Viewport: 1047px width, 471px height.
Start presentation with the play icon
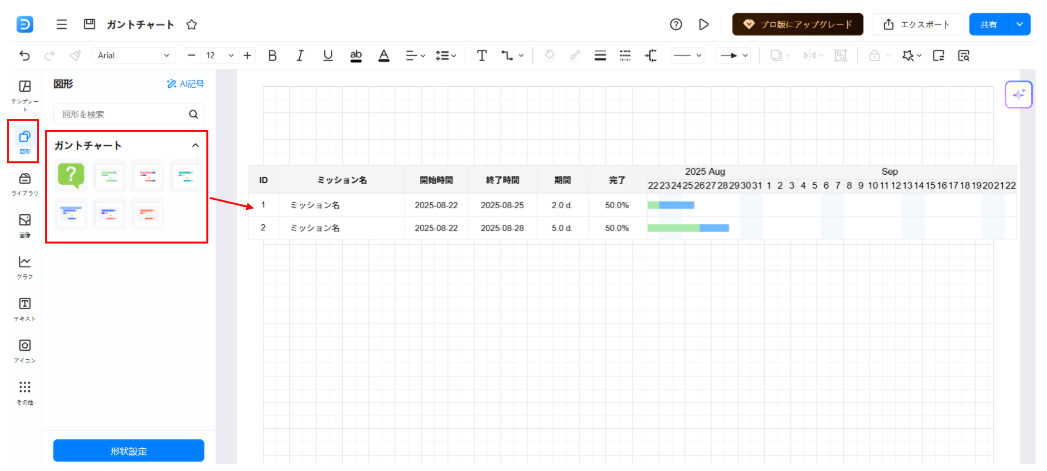click(x=704, y=25)
